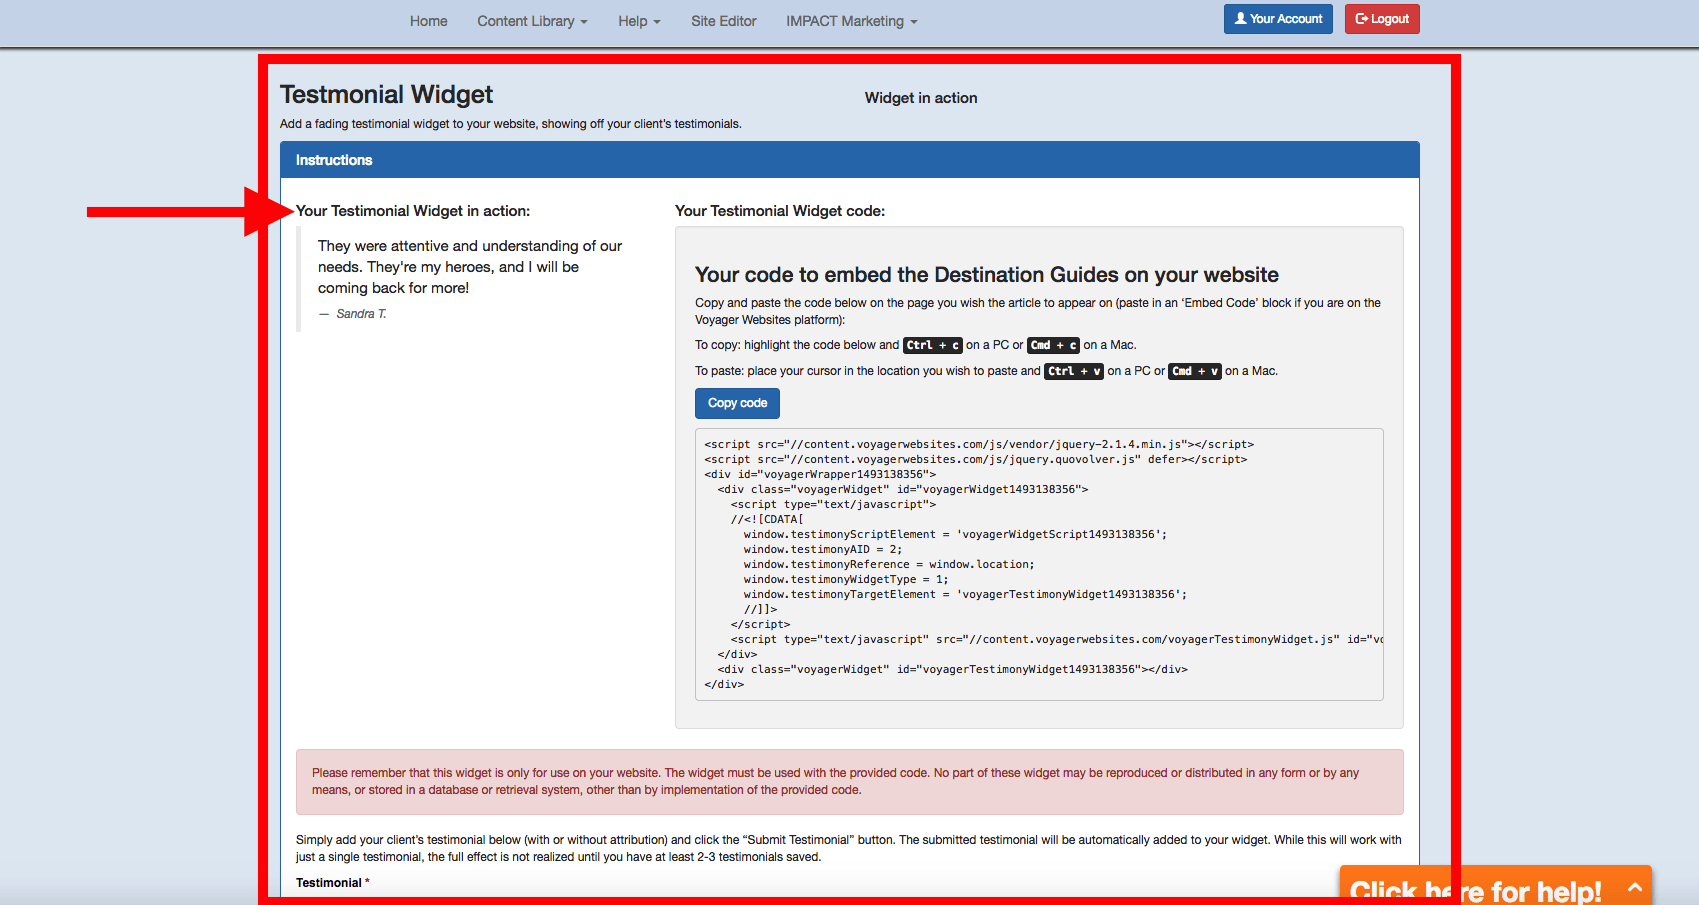Click the logout arrow icon
Screen dimensions: 1699x905
coord(1361,19)
